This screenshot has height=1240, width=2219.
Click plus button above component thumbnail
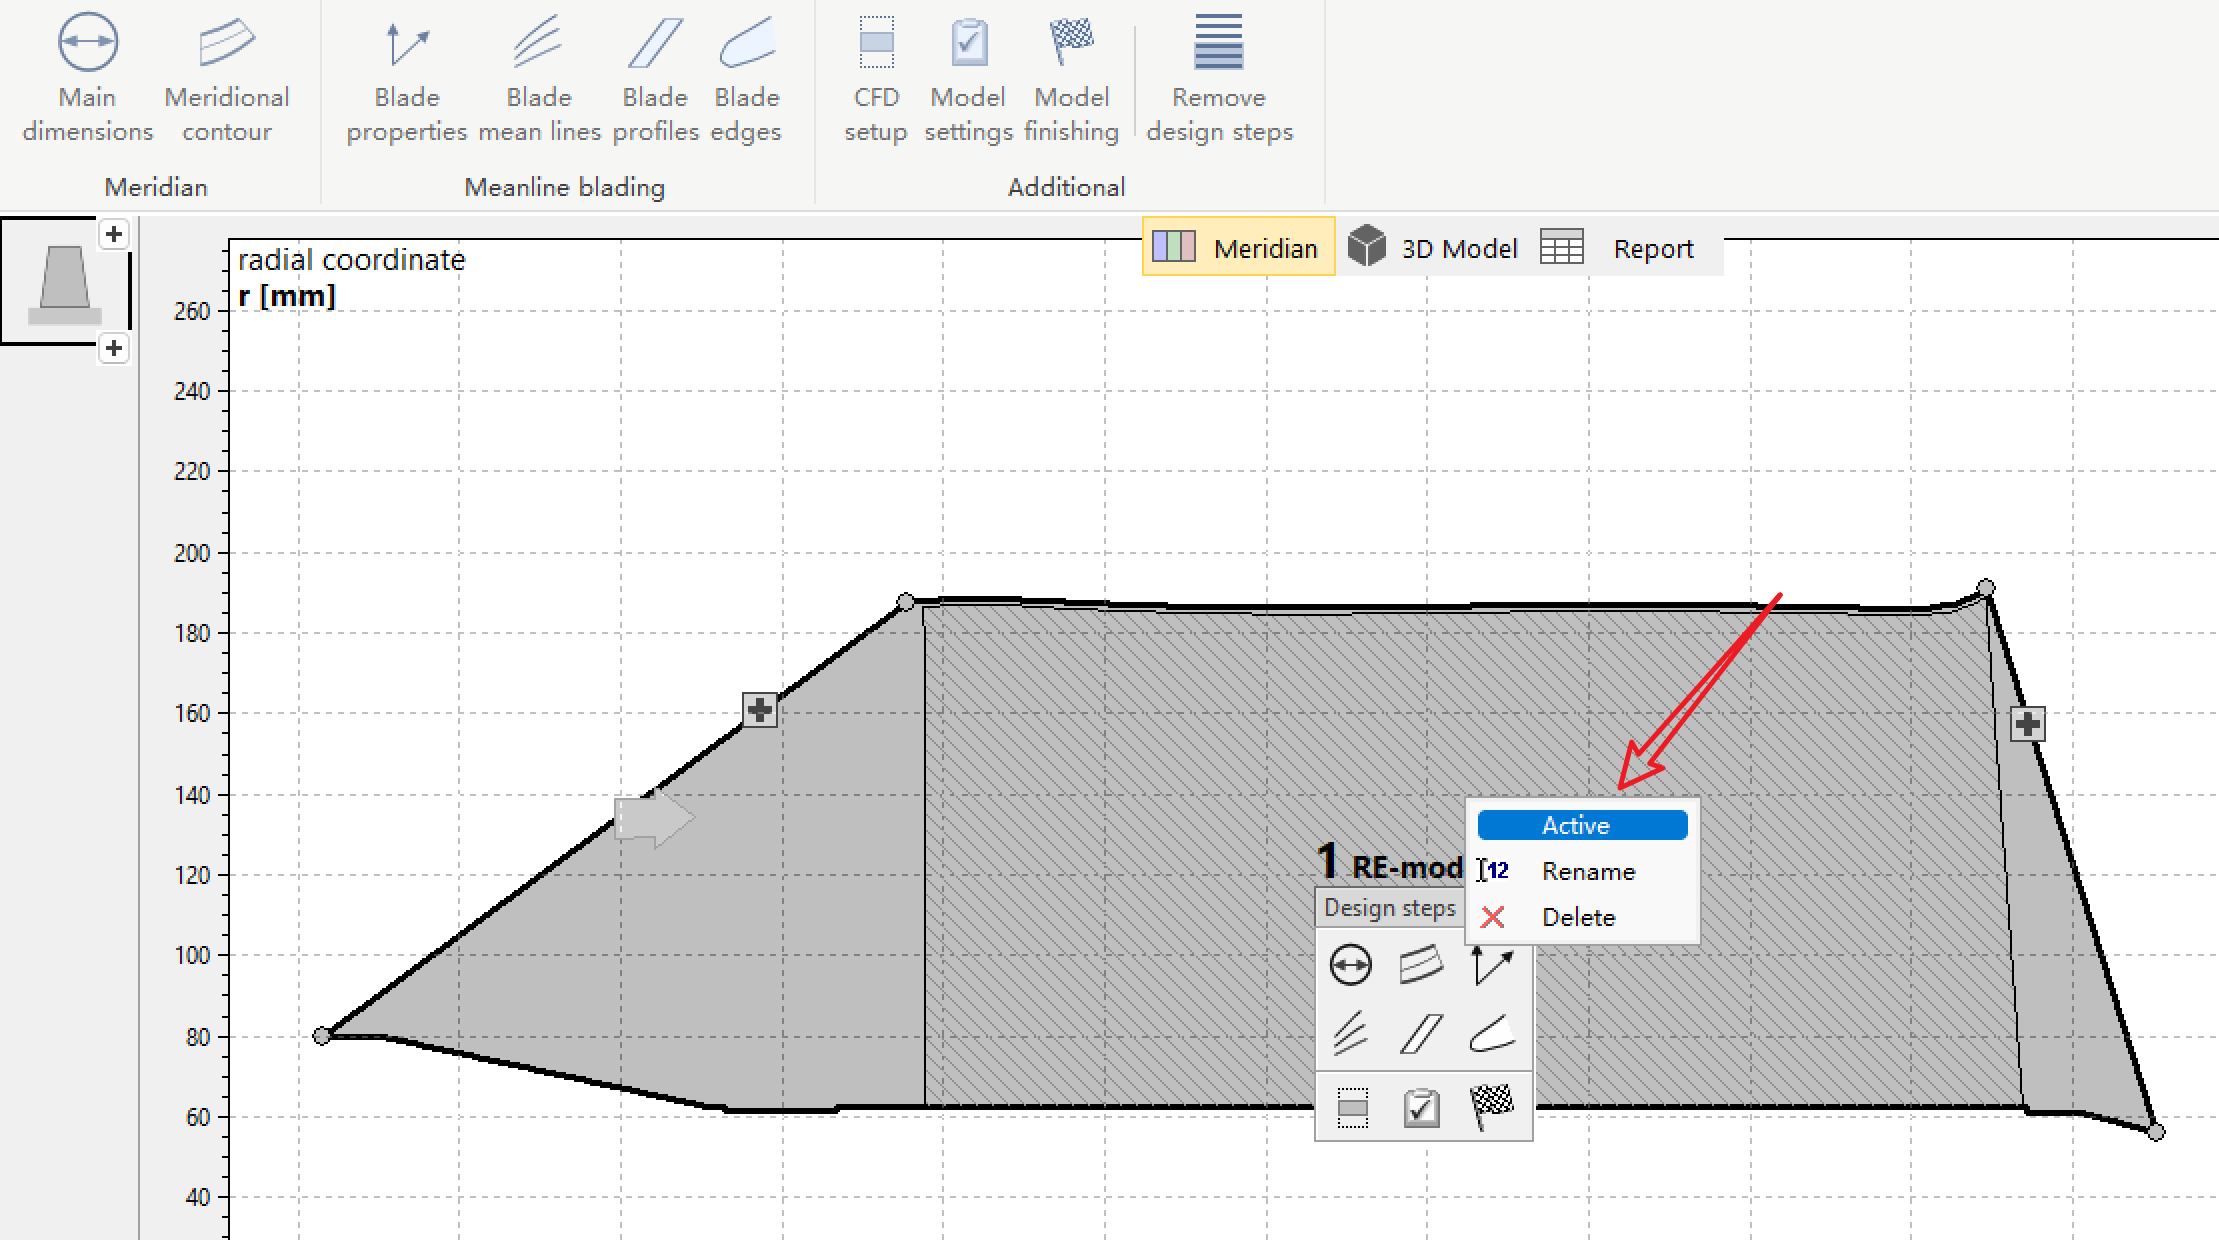[114, 234]
